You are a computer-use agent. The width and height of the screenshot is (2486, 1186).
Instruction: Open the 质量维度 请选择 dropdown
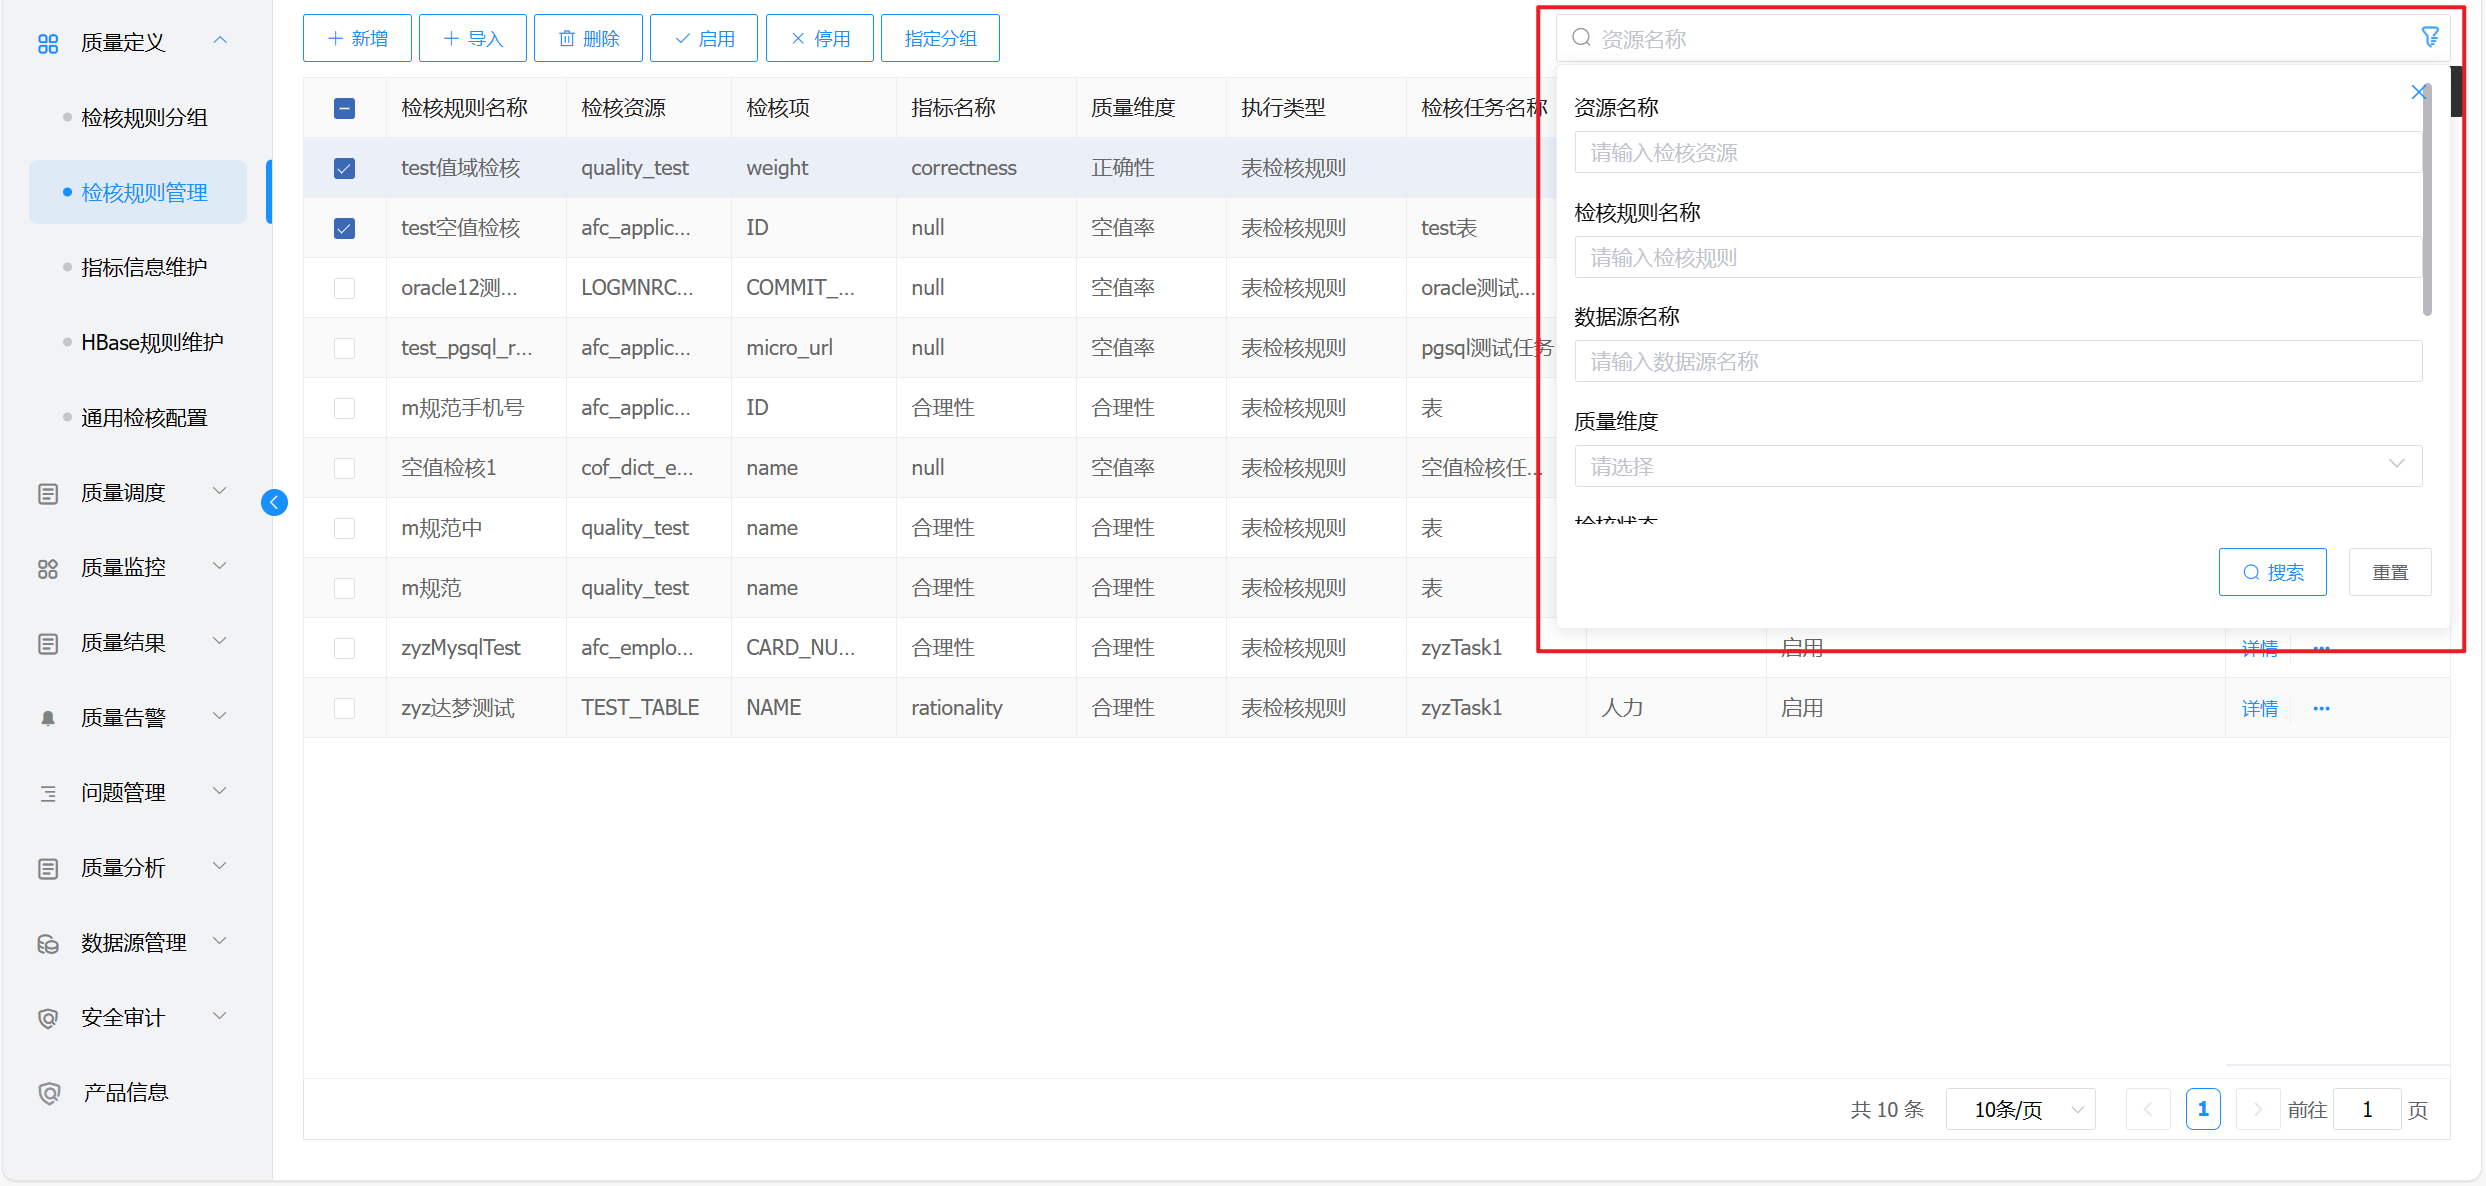(x=1997, y=466)
